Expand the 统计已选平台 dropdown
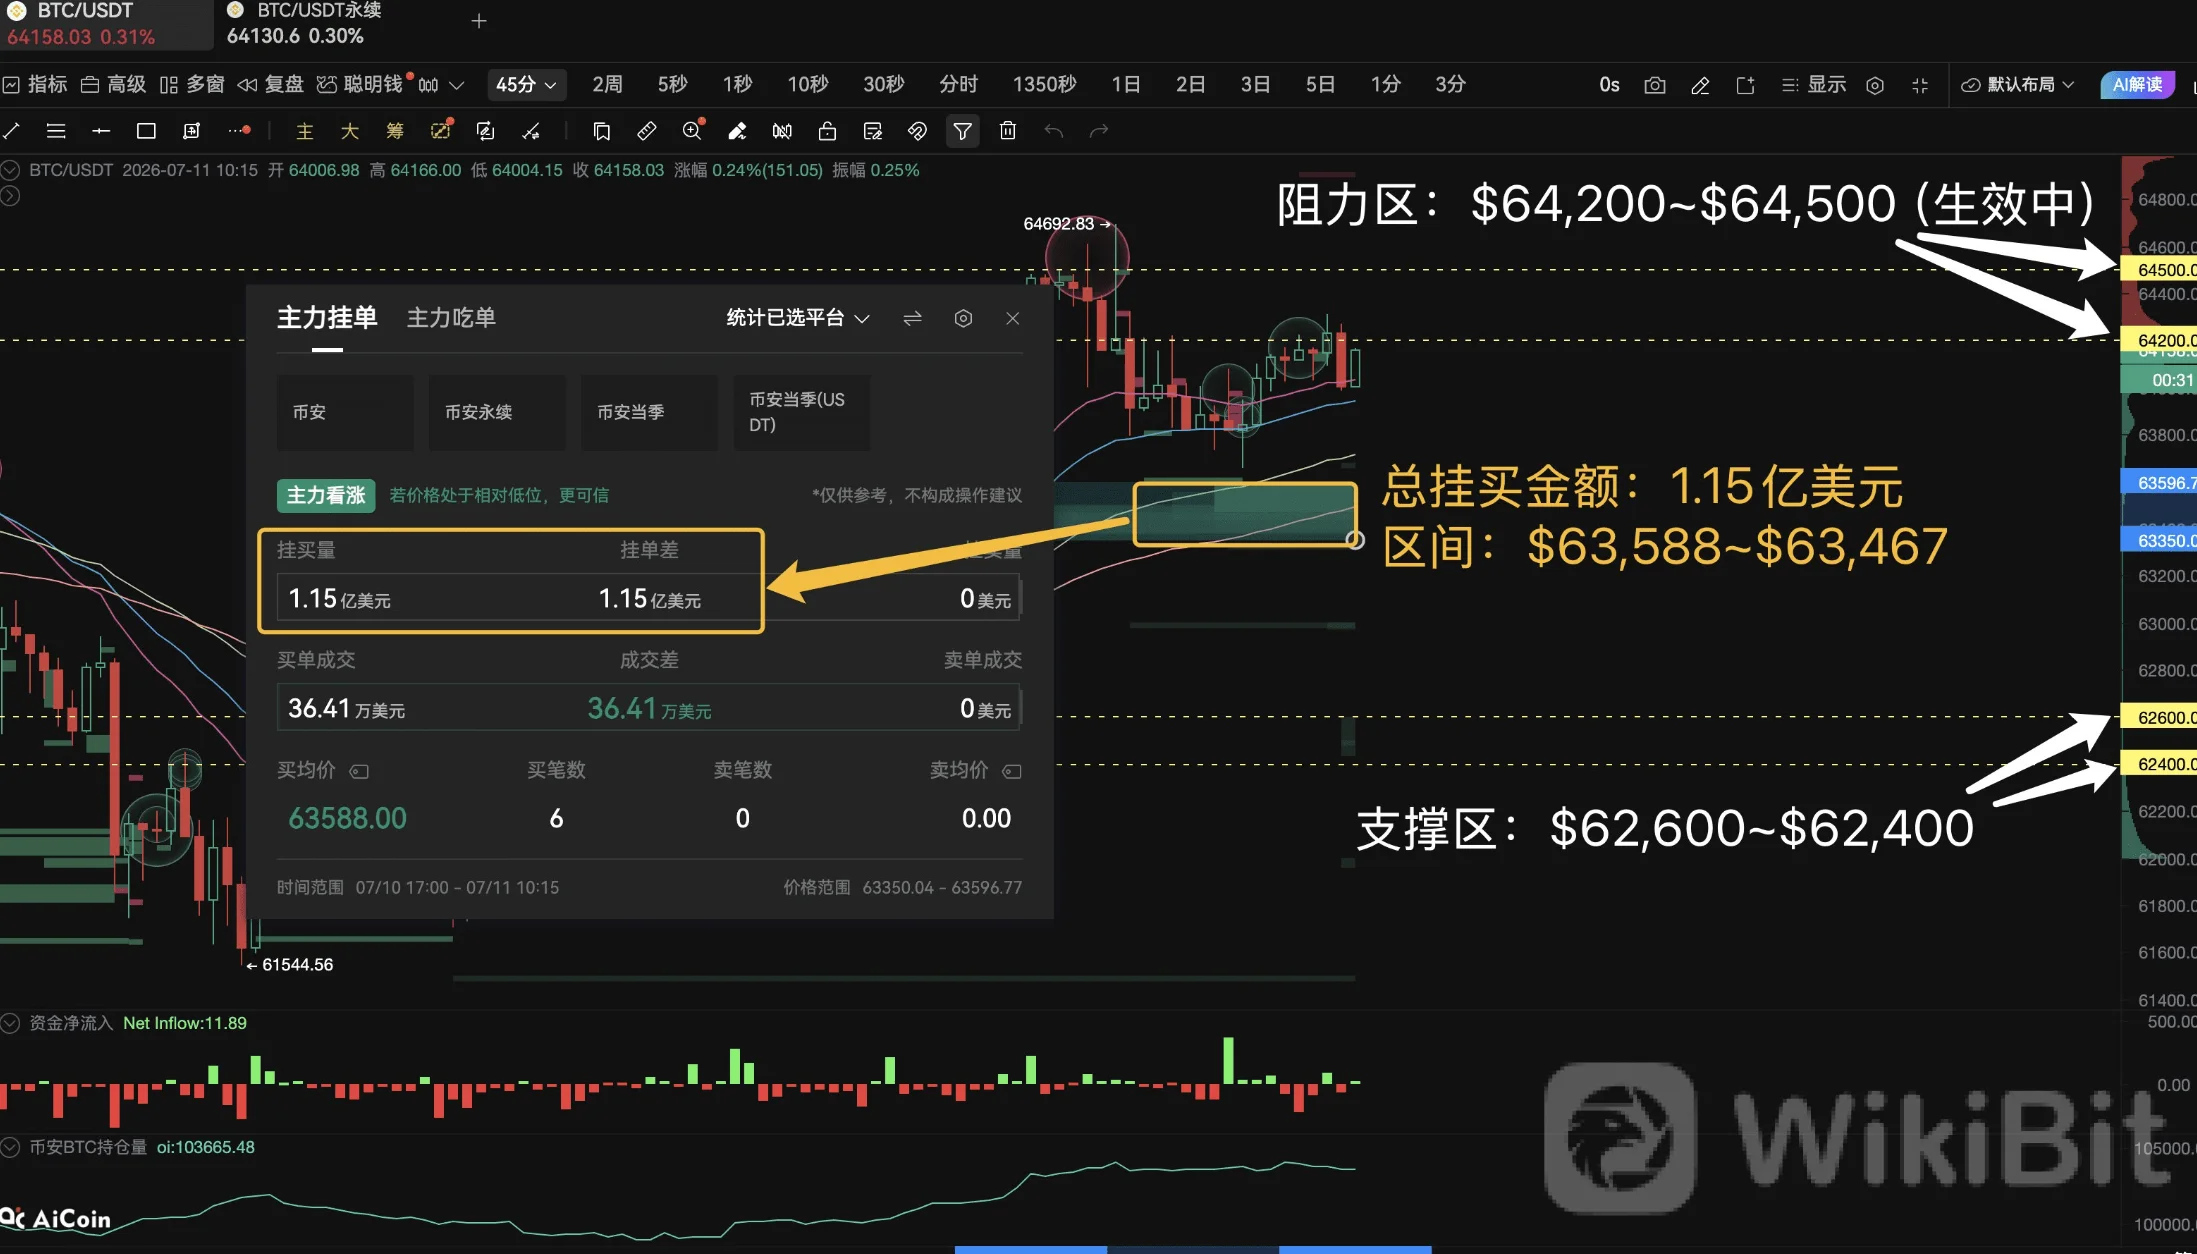This screenshot has height=1254, width=2197. (797, 318)
